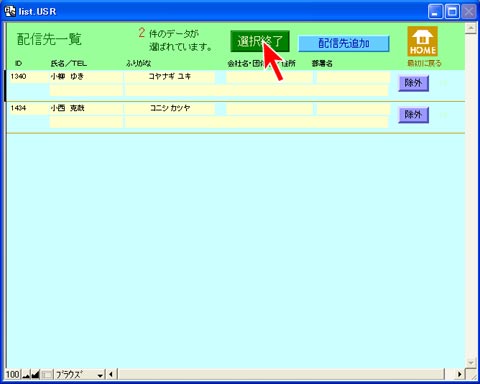Click the name field 小西 克哉
This screenshot has height=384, width=480.
pos(86,109)
